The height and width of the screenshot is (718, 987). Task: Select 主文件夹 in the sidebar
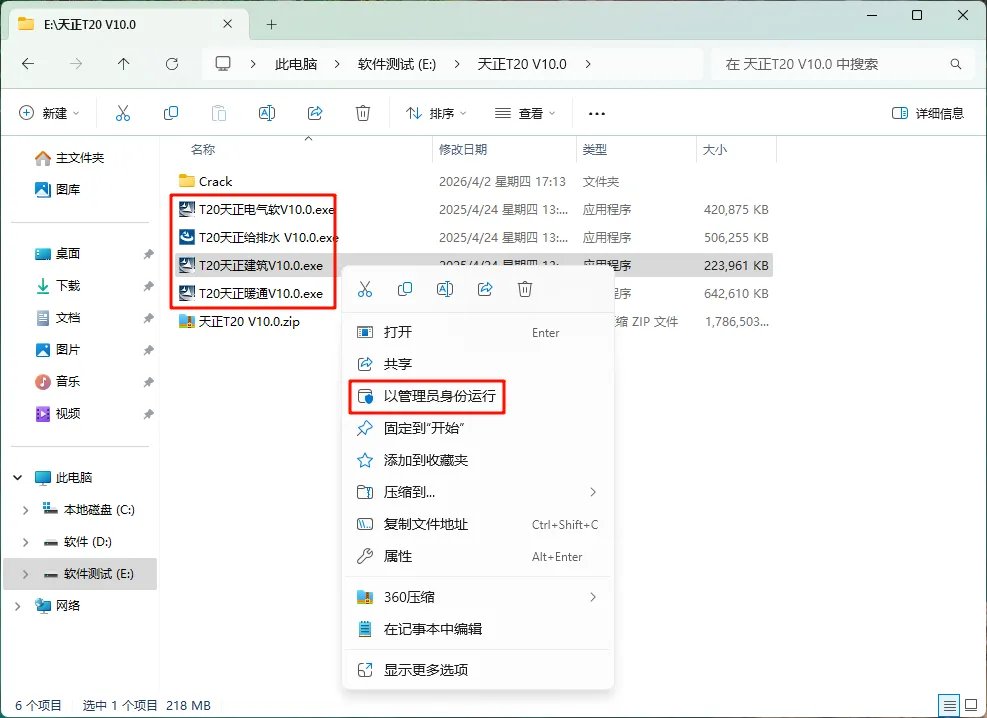69,158
